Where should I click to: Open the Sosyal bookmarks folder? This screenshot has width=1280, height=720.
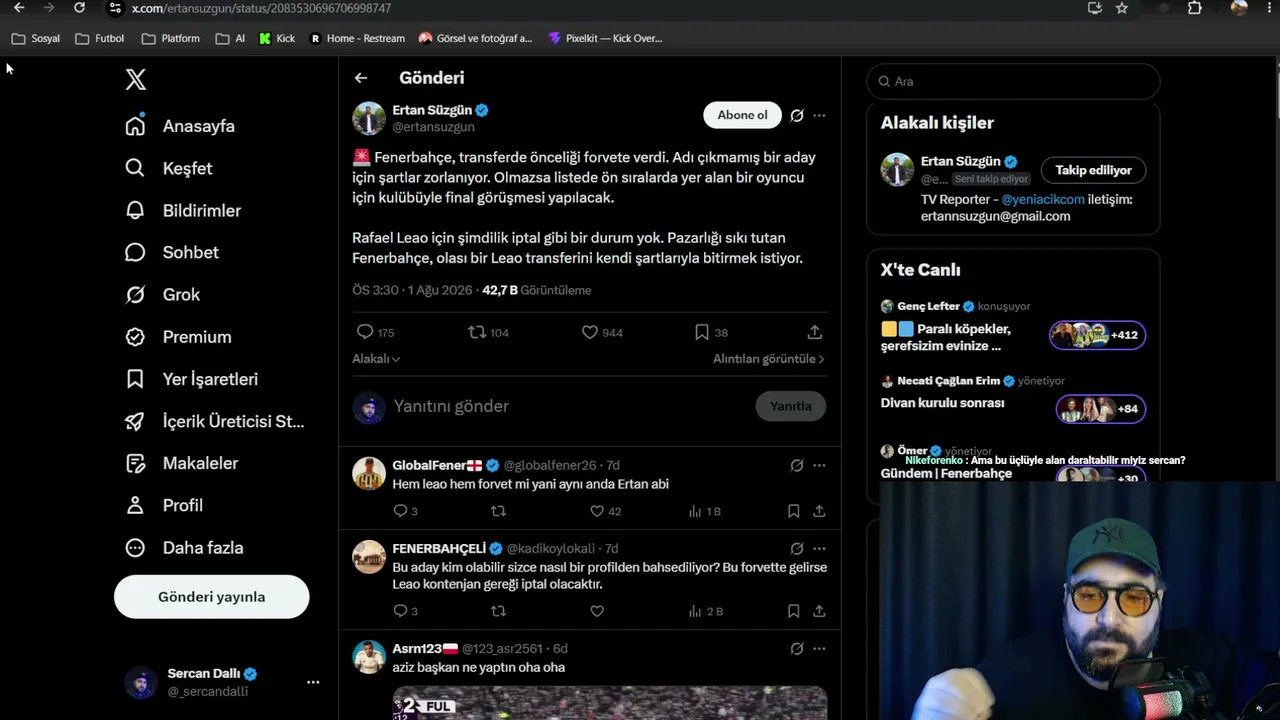35,39
